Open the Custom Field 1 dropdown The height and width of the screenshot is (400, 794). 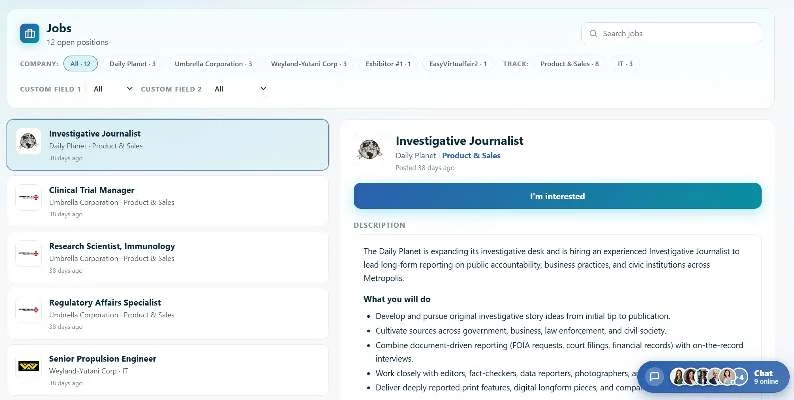click(112, 89)
